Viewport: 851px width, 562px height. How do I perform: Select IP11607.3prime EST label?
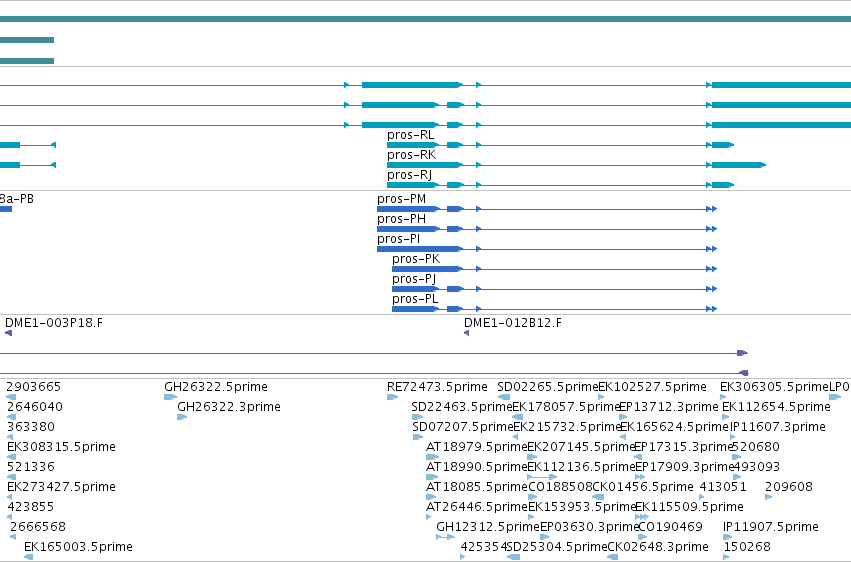tap(777, 427)
